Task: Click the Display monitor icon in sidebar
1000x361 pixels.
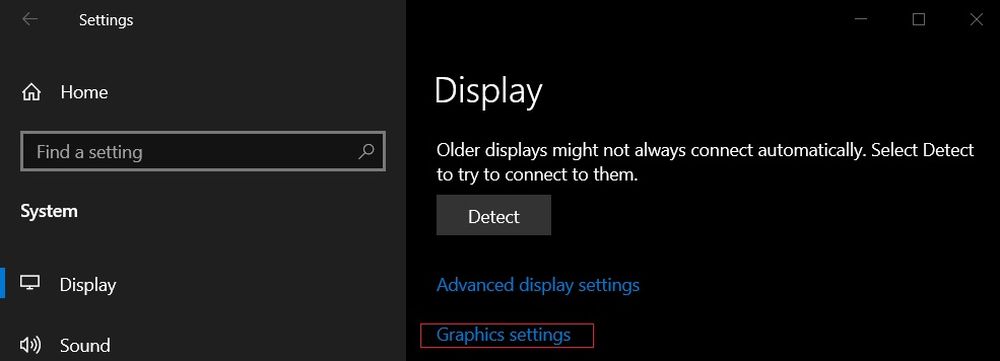Action: click(x=30, y=283)
